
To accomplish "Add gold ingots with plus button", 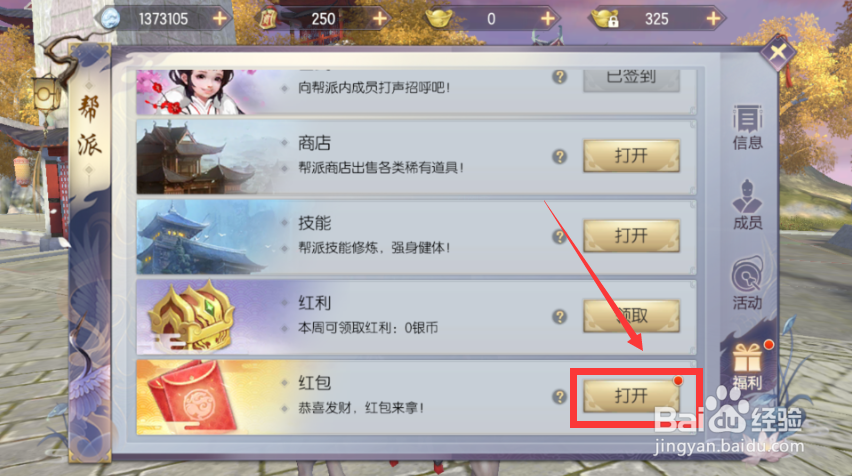I will tap(548, 19).
